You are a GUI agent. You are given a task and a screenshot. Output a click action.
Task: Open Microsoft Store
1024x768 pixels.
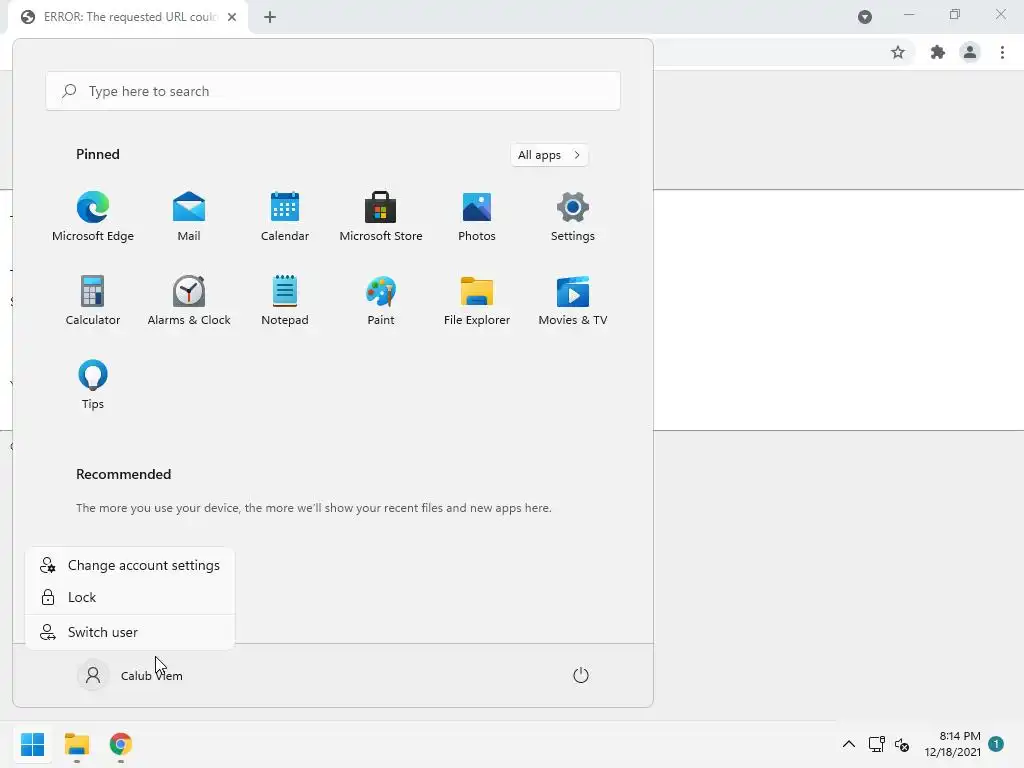click(x=381, y=217)
